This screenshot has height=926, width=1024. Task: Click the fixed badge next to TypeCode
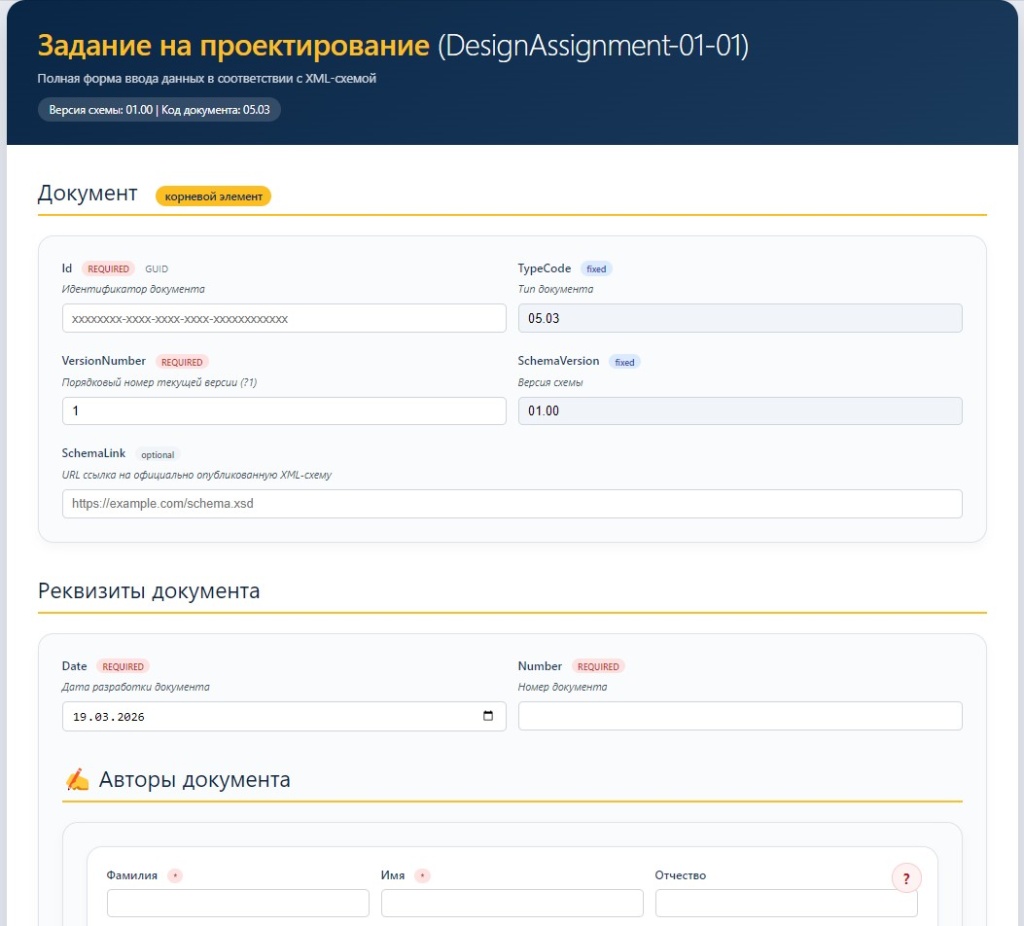[596, 268]
